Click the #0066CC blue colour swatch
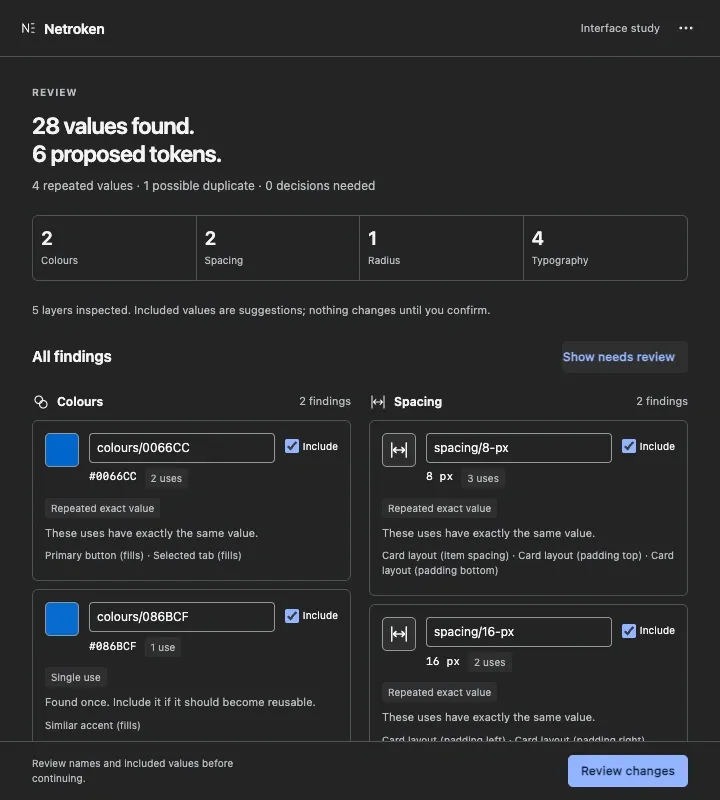Viewport: 720px width, 800px height. click(x=62, y=450)
